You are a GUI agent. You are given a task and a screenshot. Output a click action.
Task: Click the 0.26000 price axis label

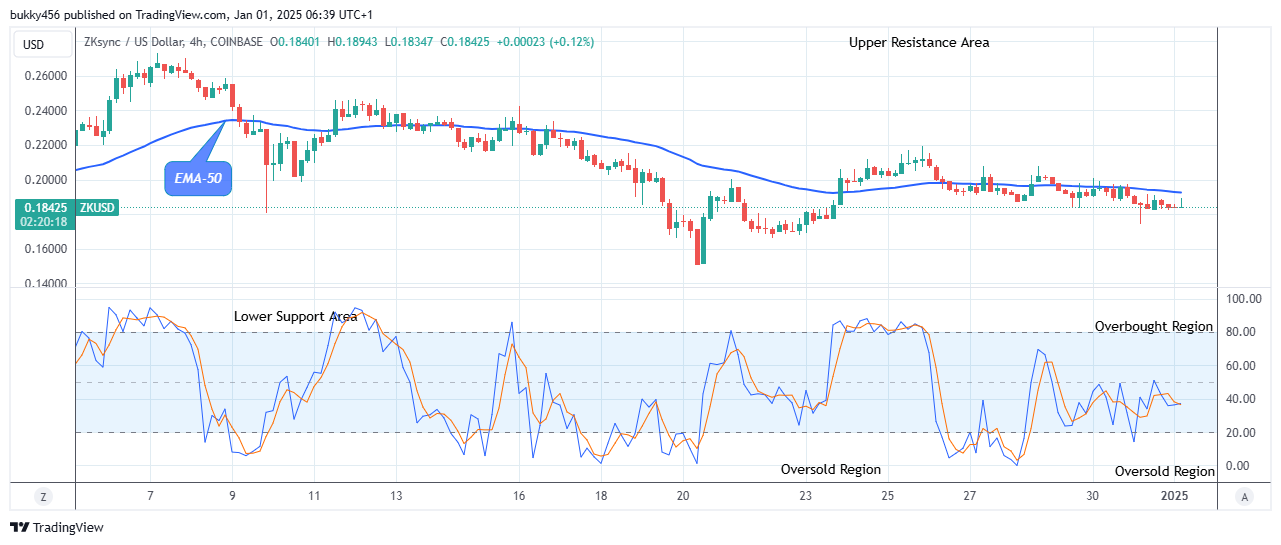44,76
